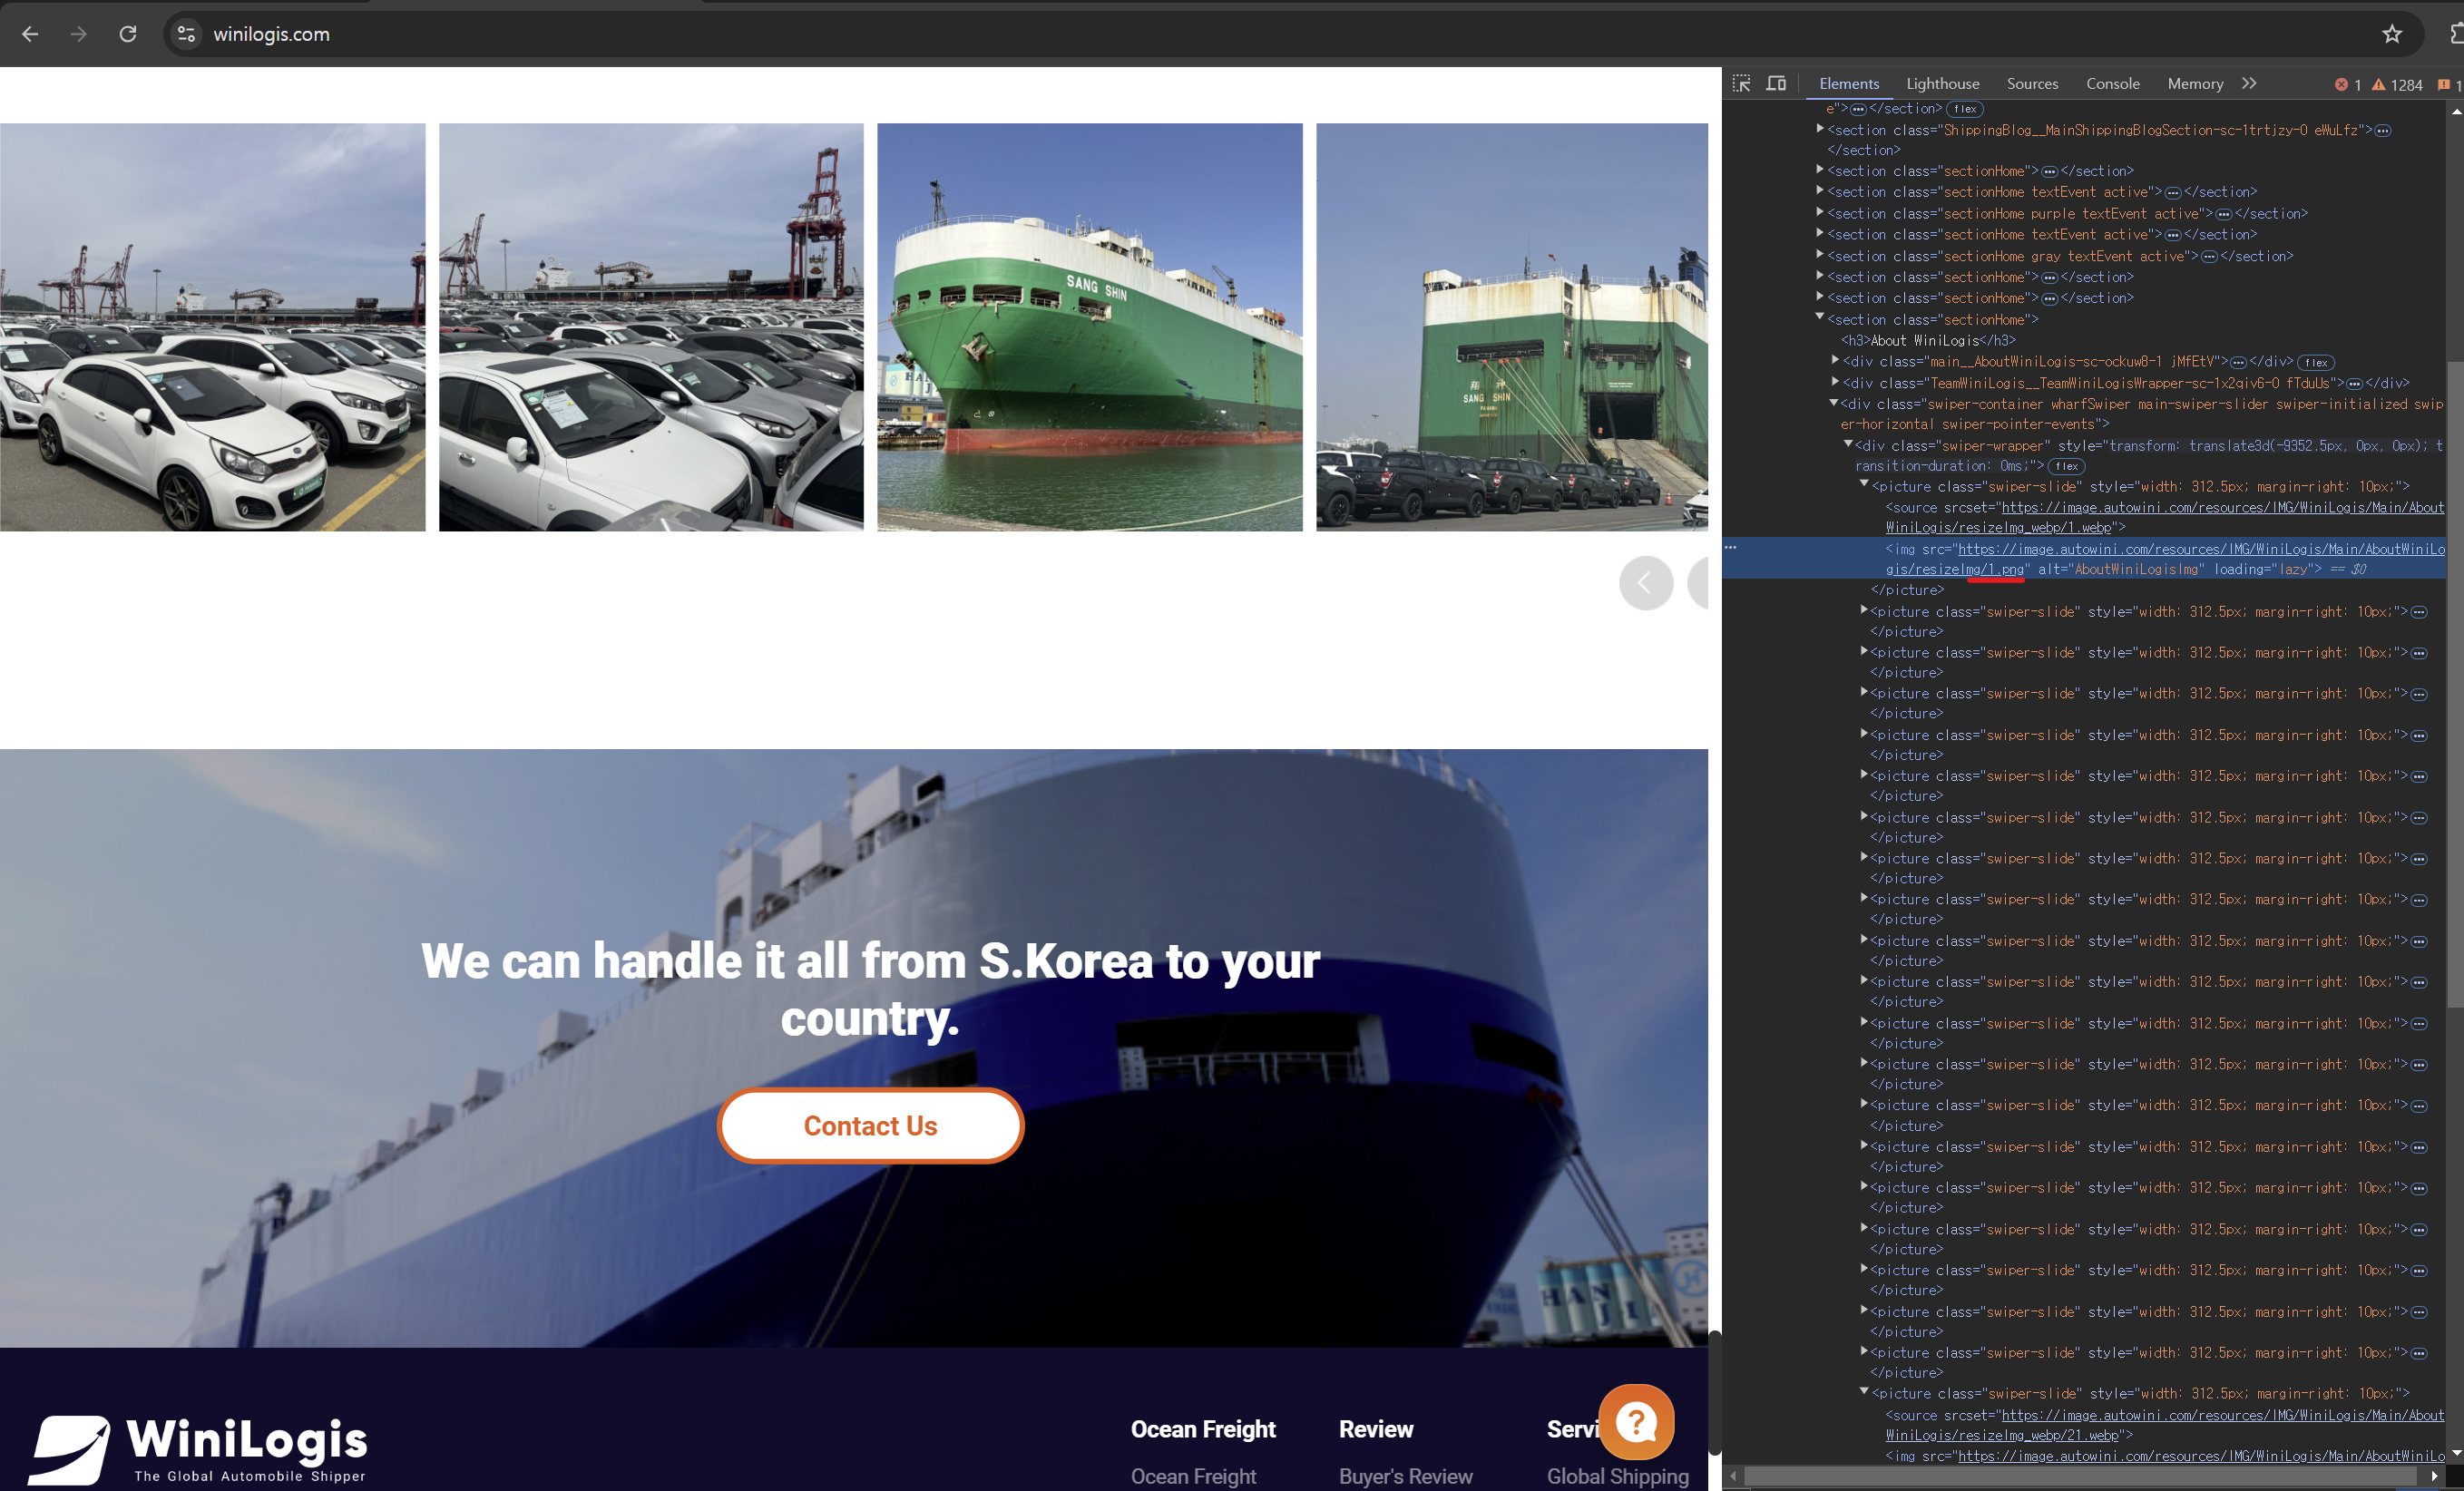Screen dimensions: 2464x1491
Task: Click the Contact Us button
Action: [x=870, y=1126]
